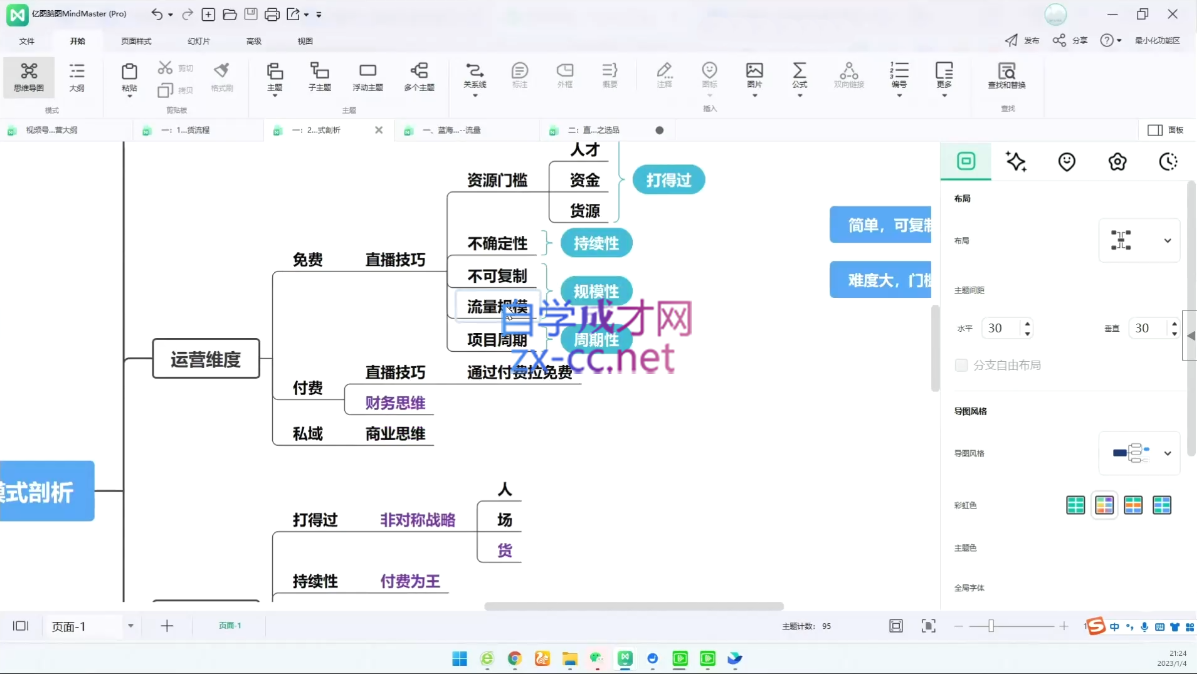
Task: Click the Publish (发布) button
Action: [1022, 40]
